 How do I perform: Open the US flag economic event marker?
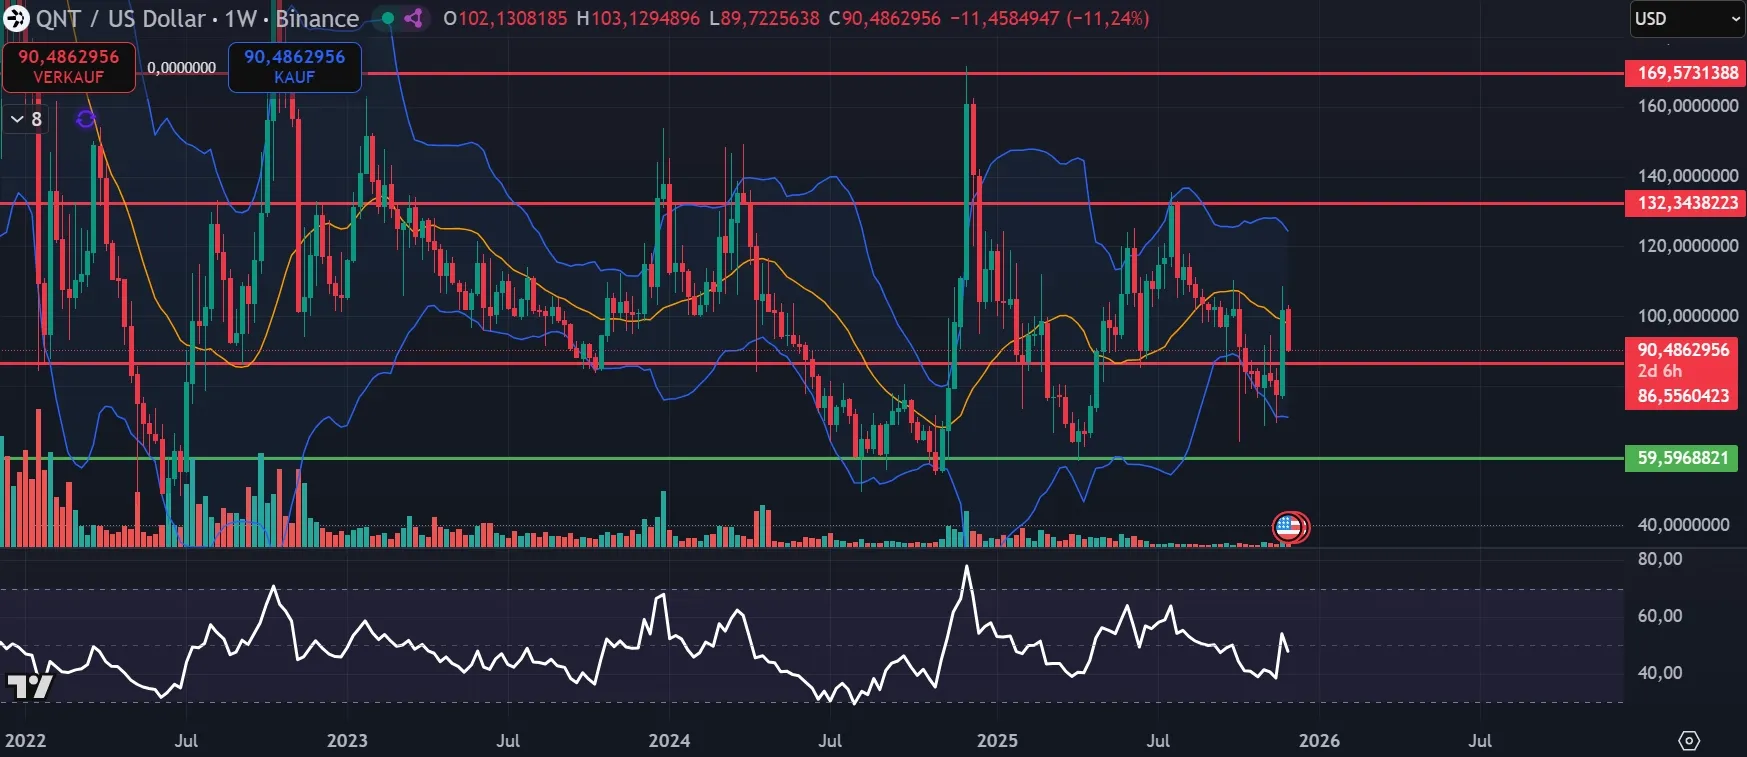click(x=1289, y=527)
